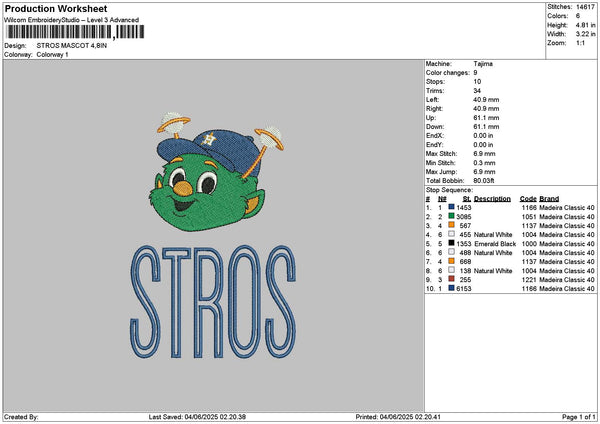Image resolution: width=600 pixels, height=424 pixels.
Task: Click the orange swatch beside 668 stitches
Action: coord(452,261)
